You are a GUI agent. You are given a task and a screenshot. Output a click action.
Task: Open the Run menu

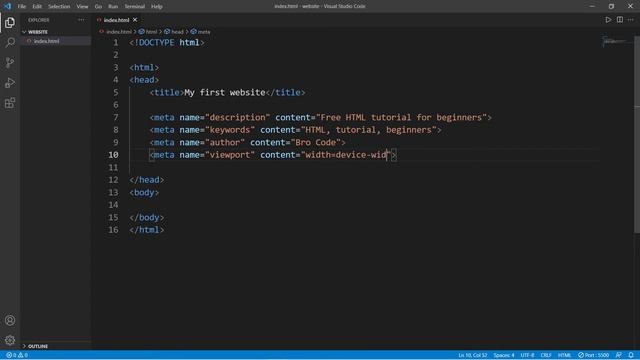coord(113,7)
